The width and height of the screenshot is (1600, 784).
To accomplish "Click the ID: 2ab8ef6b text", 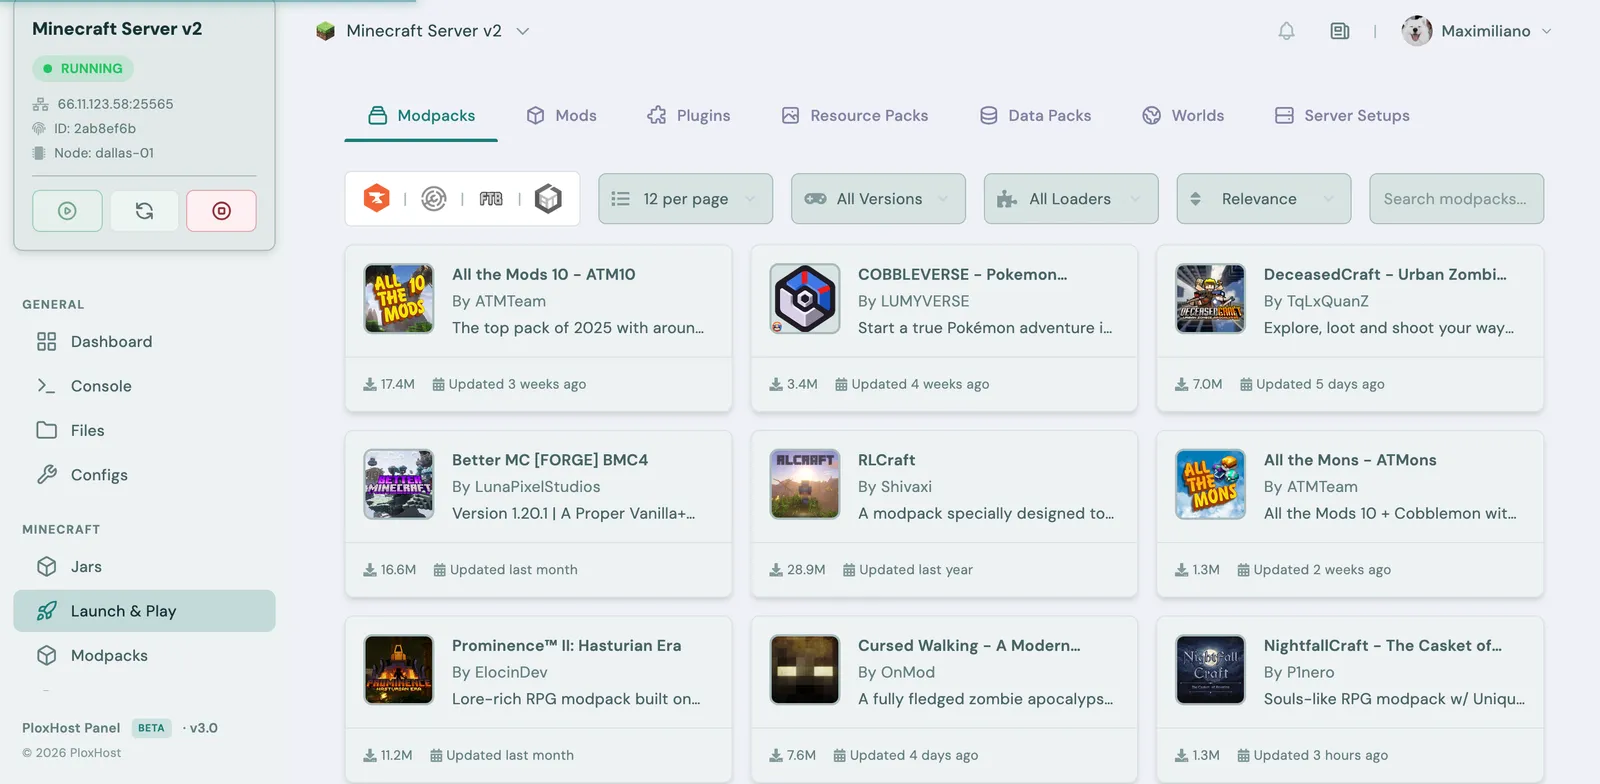I will tap(95, 129).
